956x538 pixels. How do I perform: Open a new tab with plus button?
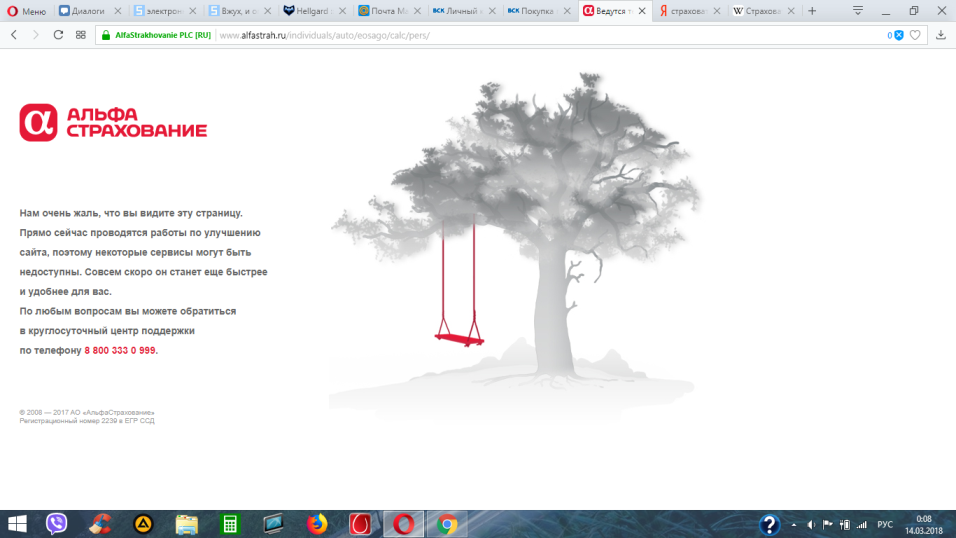pyautogui.click(x=812, y=11)
